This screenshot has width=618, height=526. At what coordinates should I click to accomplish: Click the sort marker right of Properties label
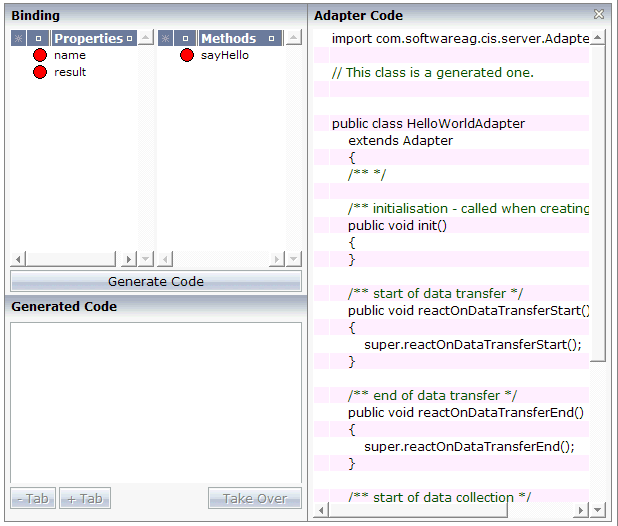coord(129,39)
